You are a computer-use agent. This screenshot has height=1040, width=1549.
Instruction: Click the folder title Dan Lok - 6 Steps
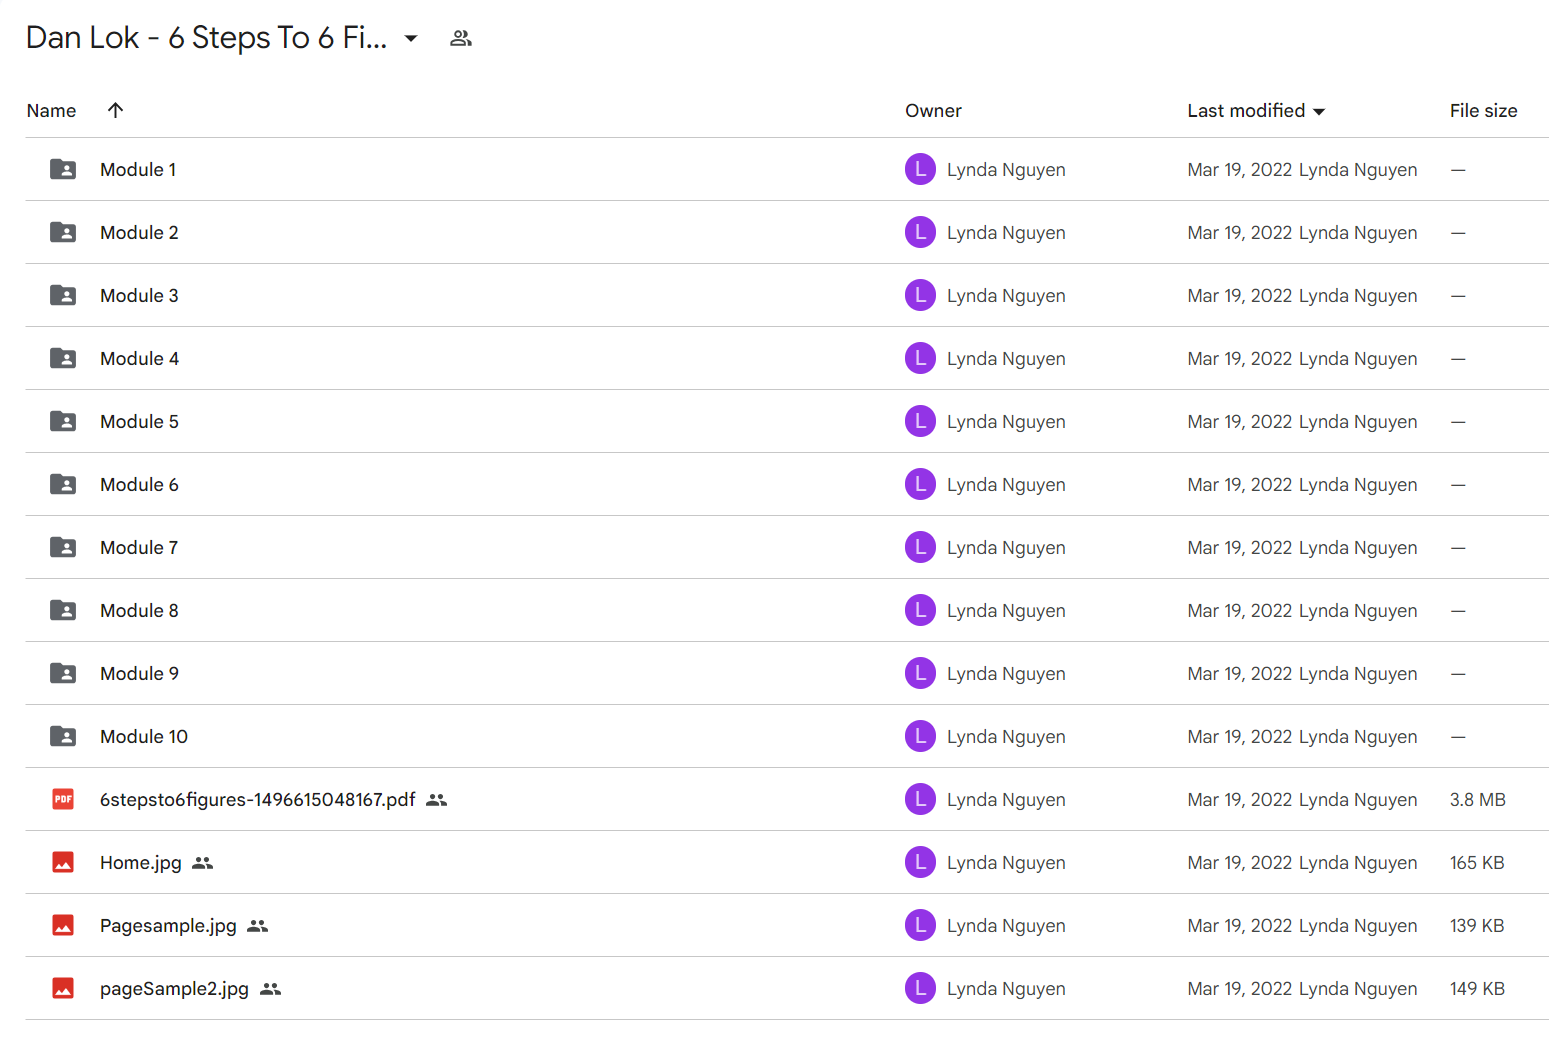[206, 38]
